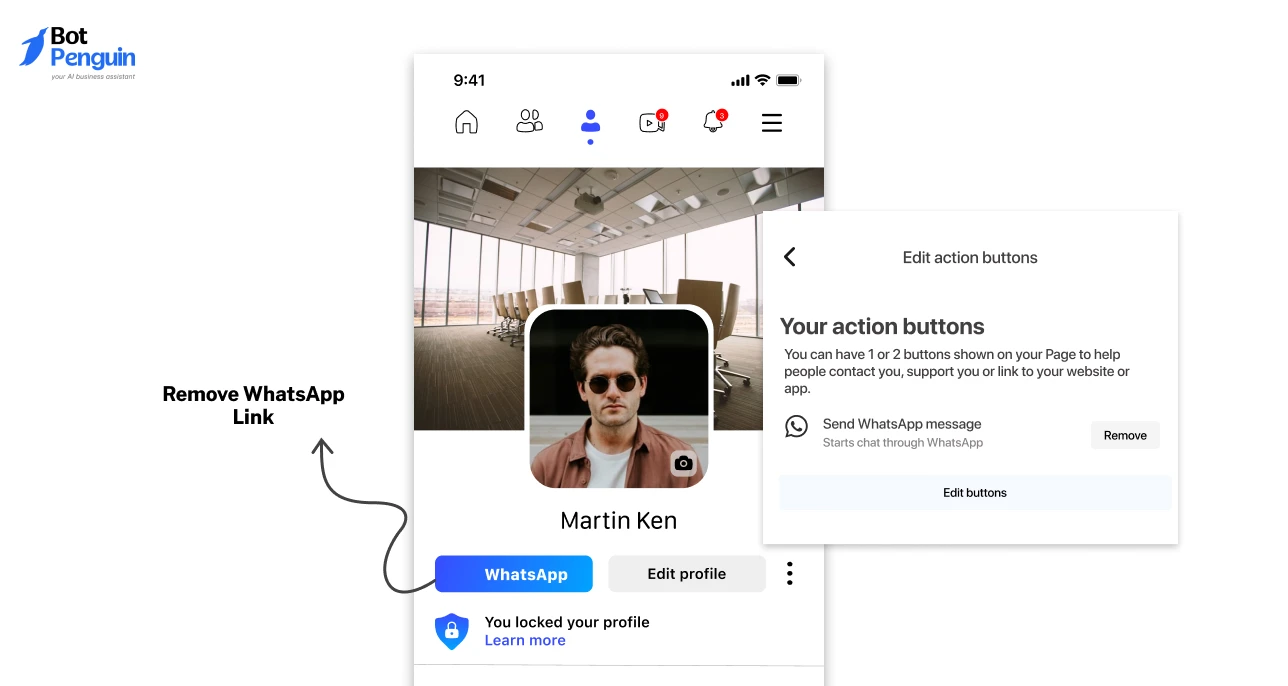Open notifications via the bell icon
Viewport: 1288px width, 686px height.
pyautogui.click(x=712, y=122)
